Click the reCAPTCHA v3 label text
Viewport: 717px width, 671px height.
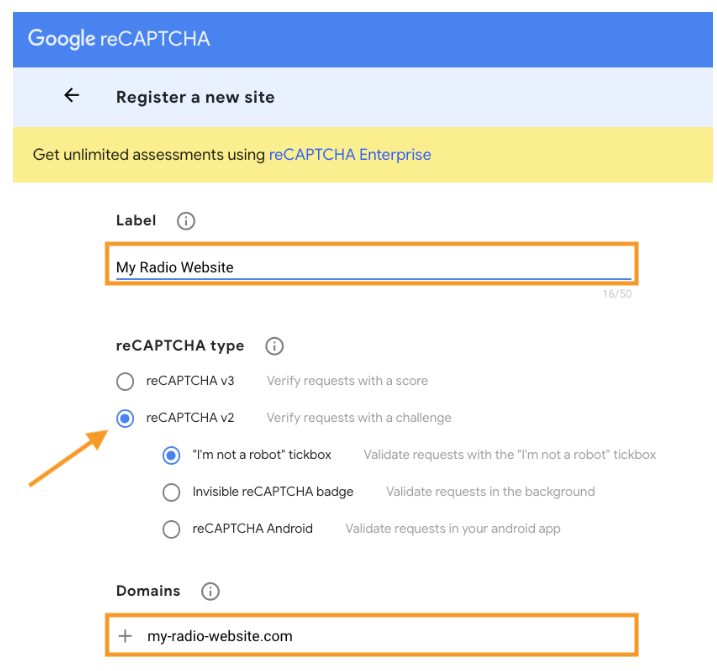point(190,381)
